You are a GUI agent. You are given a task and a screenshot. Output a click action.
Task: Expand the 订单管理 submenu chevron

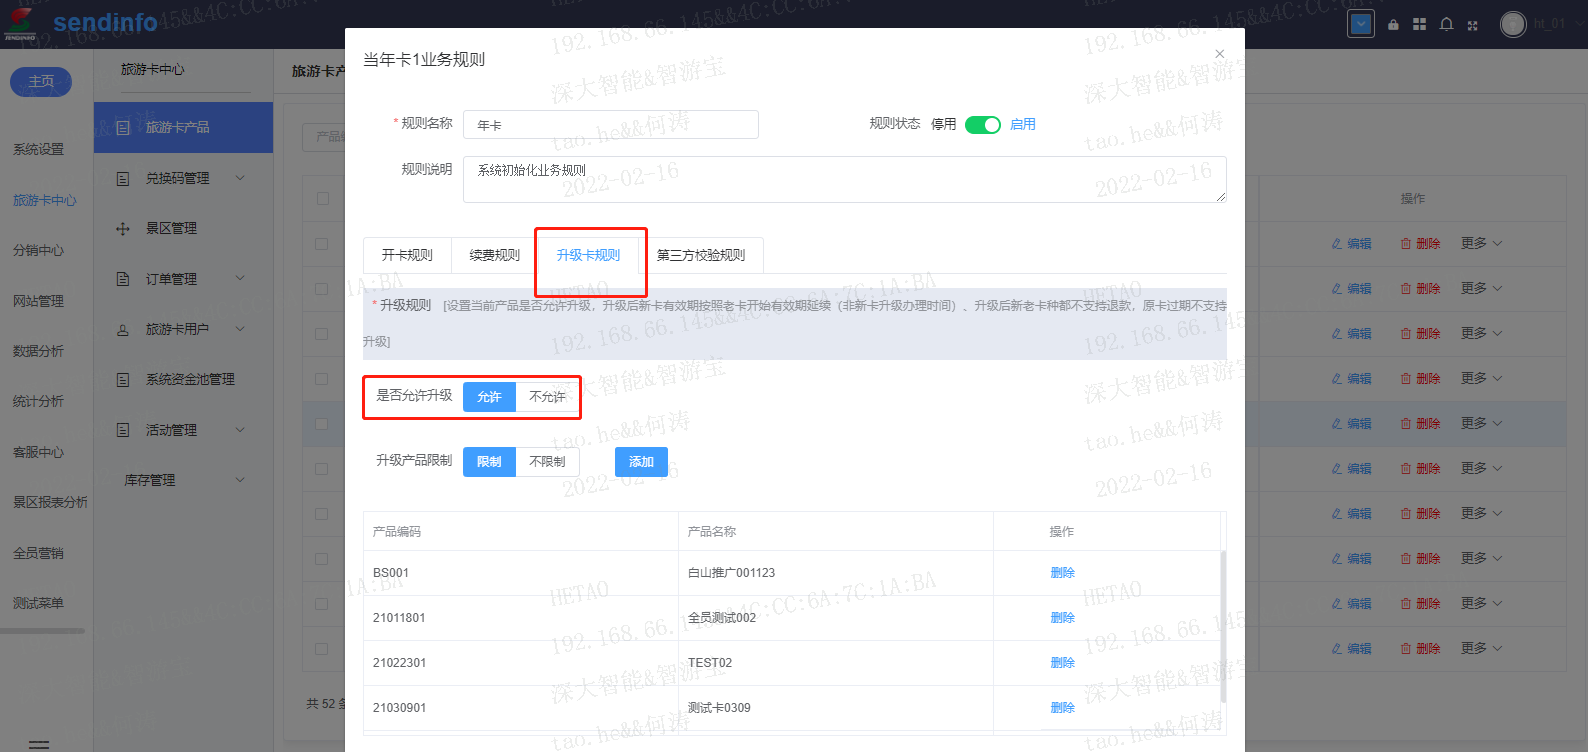[x=240, y=279]
